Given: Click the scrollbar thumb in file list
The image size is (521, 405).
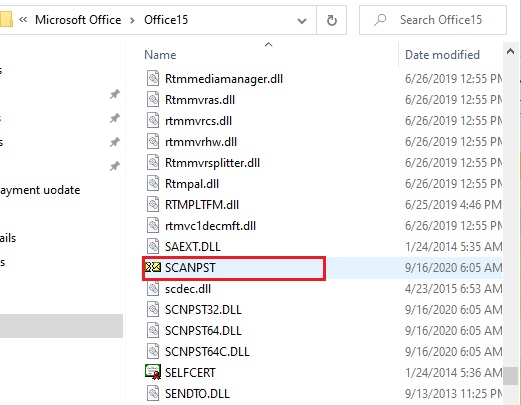Looking at the screenshot, I should coord(510,376).
